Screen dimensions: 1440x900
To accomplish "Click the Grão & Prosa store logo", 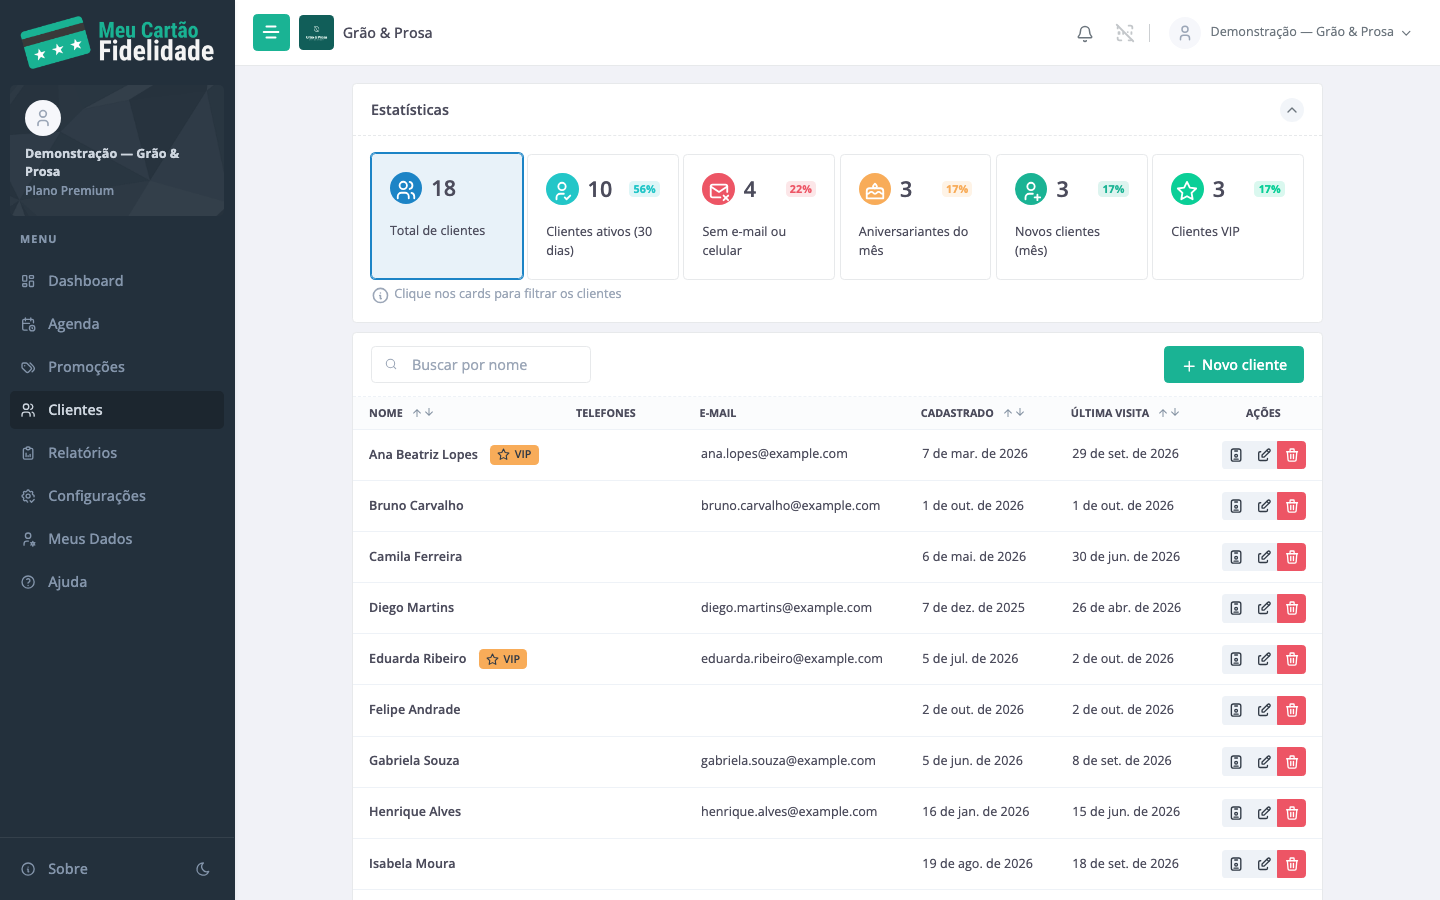I will coord(316,32).
